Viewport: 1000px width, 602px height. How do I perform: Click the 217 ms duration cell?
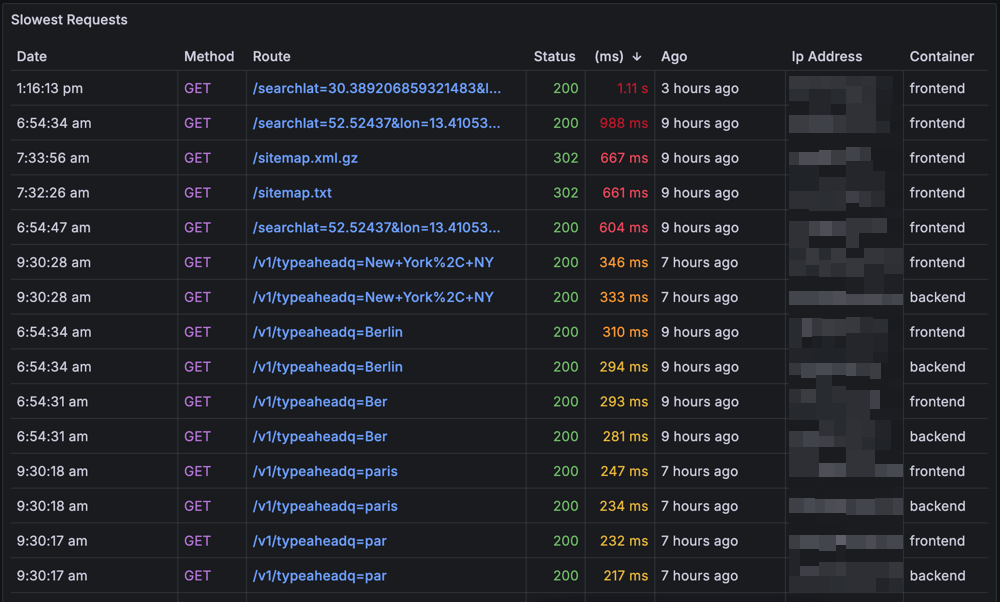[x=625, y=576]
